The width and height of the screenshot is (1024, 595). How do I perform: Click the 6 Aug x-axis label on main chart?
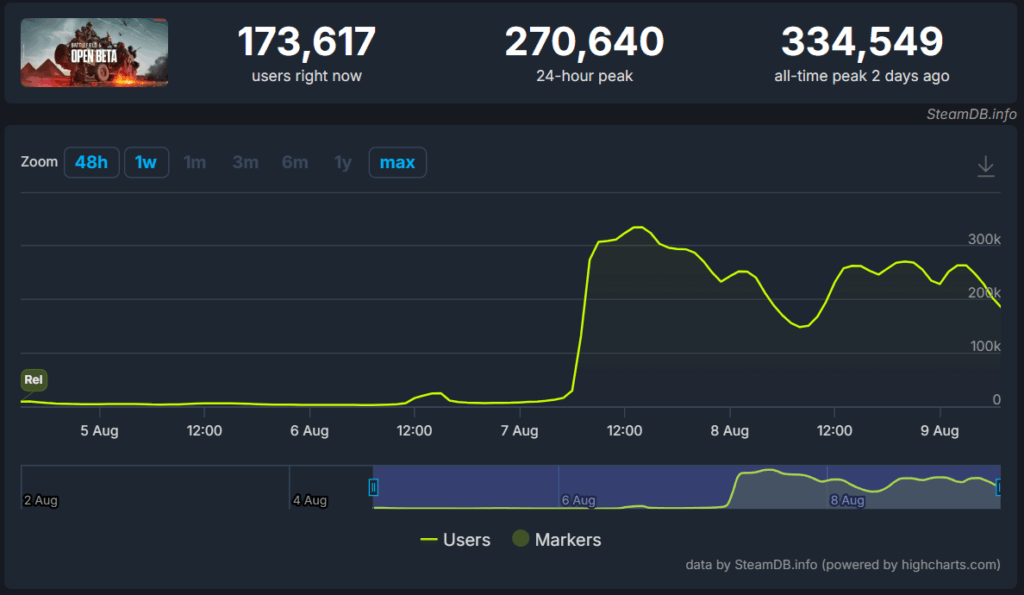310,430
